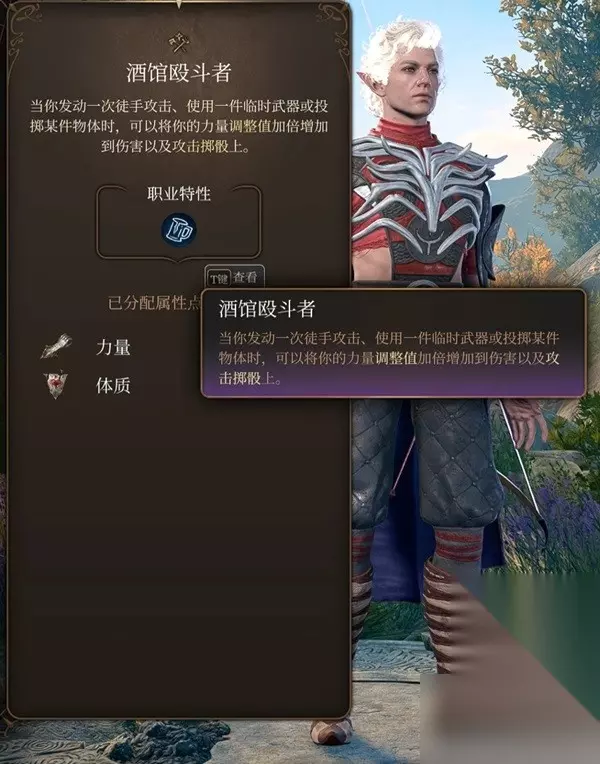Screen dimensions: 600x764
Task: Click the top-right corner flourish of panel
Action: [332, 19]
